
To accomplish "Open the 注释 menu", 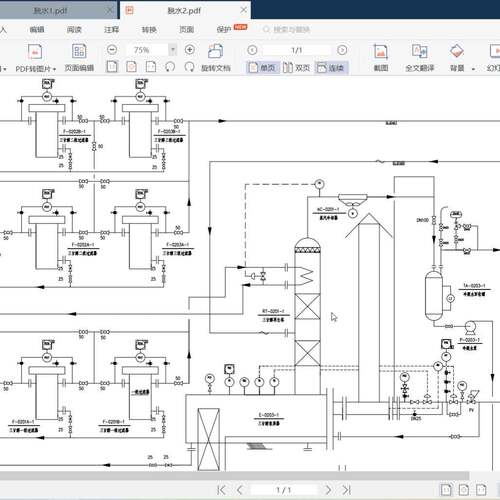I will coord(111,30).
